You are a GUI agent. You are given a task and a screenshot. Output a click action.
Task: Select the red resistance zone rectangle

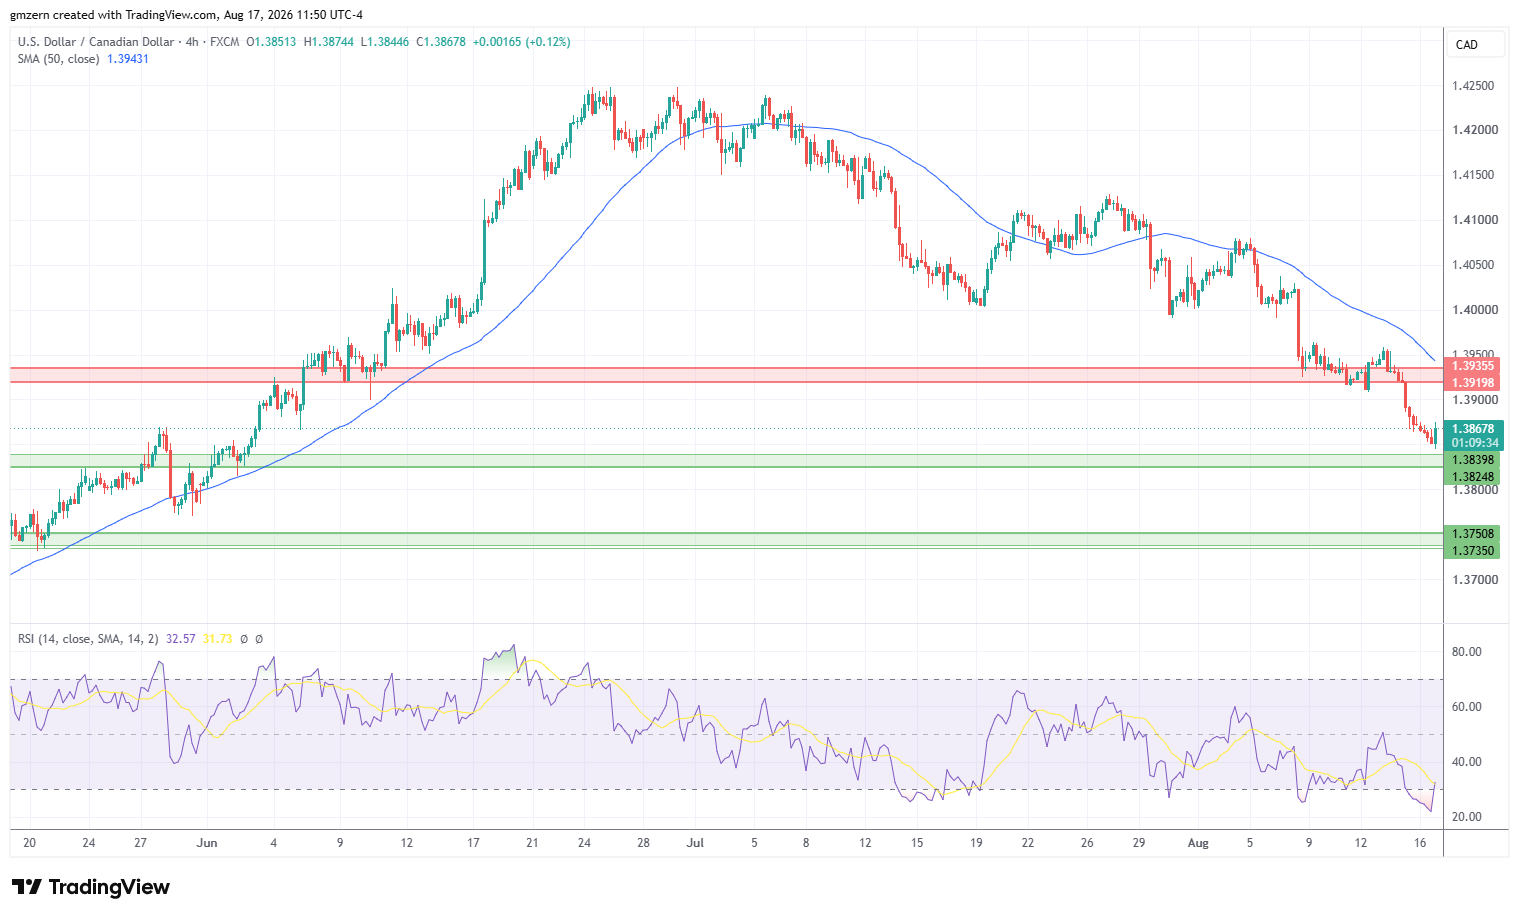pos(726,375)
